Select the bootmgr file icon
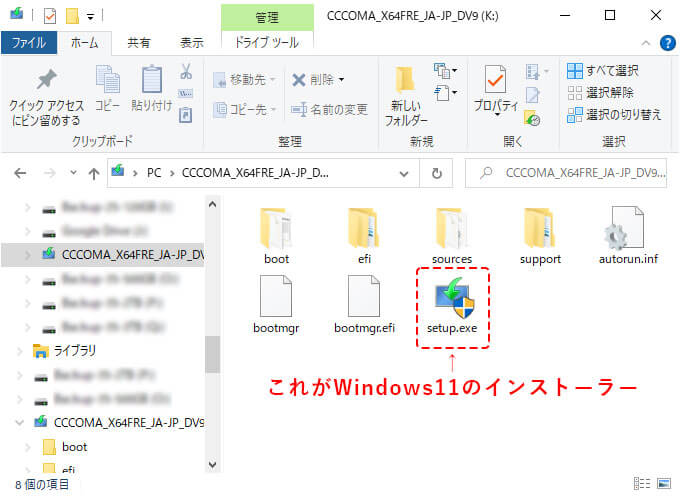The image size is (680, 497). [276, 296]
